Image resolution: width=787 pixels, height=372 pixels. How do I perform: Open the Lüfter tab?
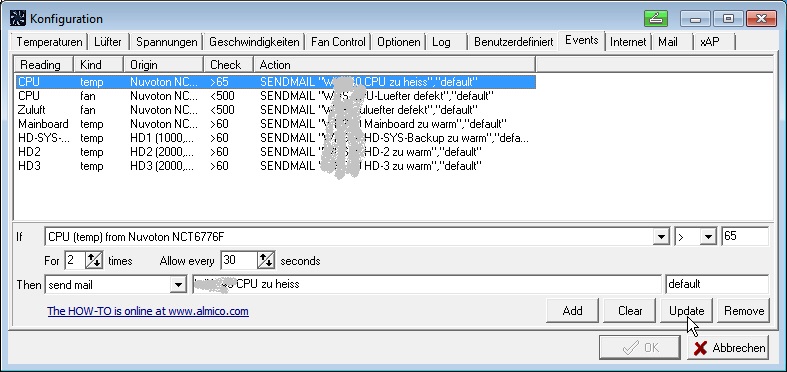[108, 42]
